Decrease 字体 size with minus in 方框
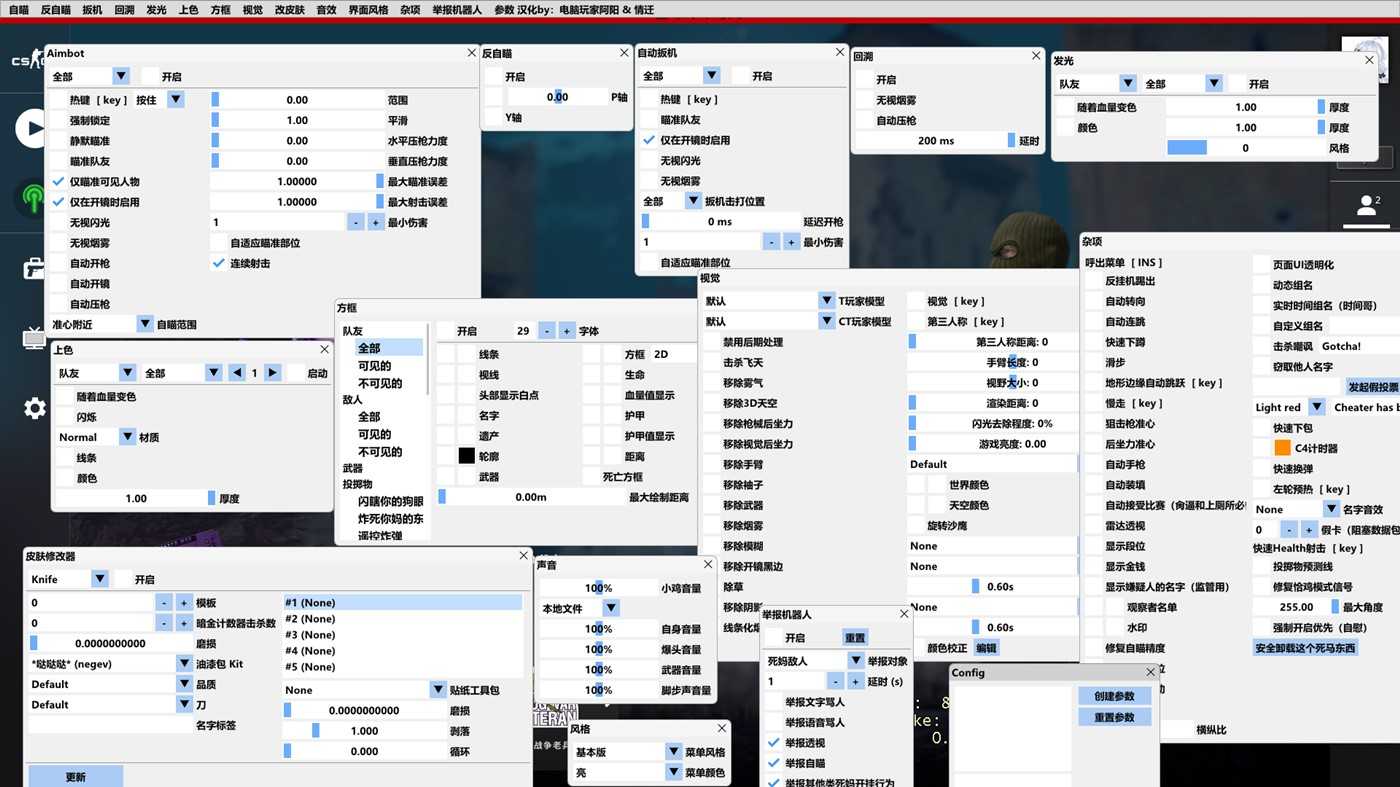 547,331
